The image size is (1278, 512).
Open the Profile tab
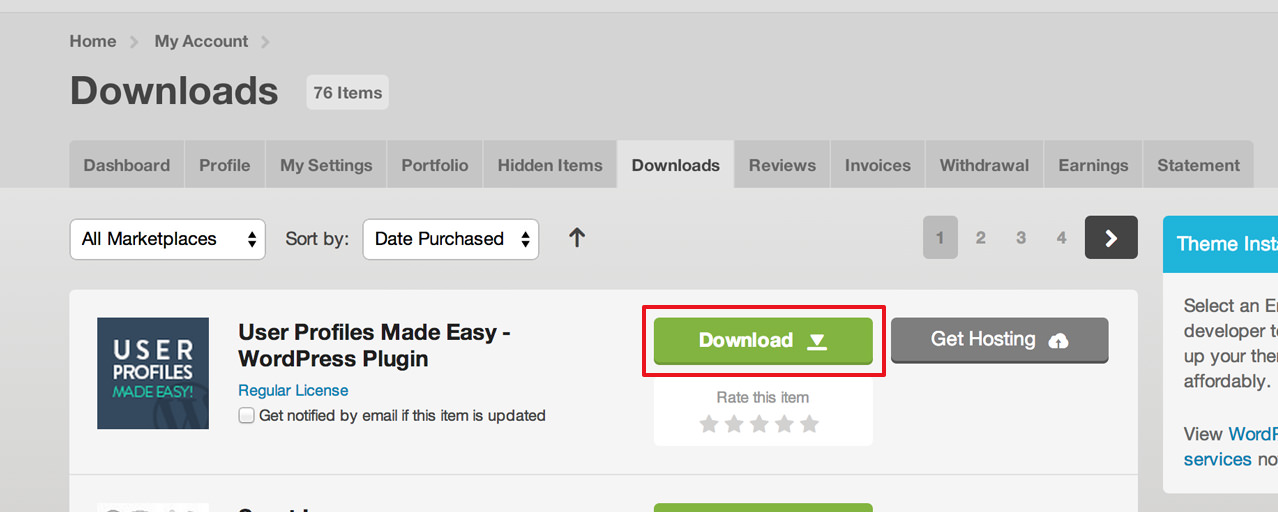coord(225,165)
